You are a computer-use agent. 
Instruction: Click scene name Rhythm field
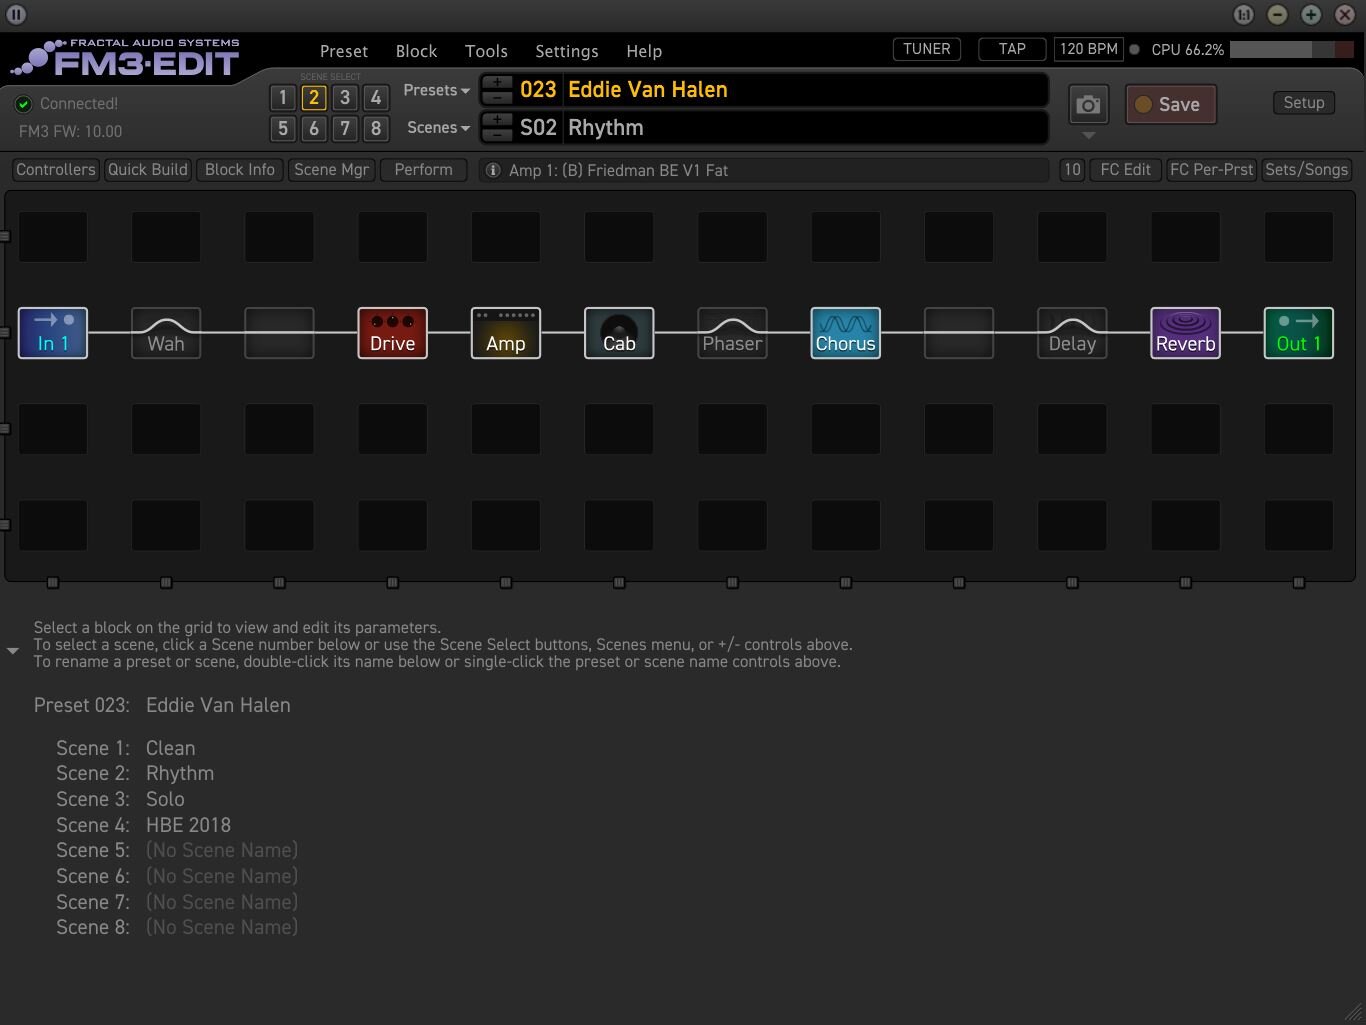(805, 128)
